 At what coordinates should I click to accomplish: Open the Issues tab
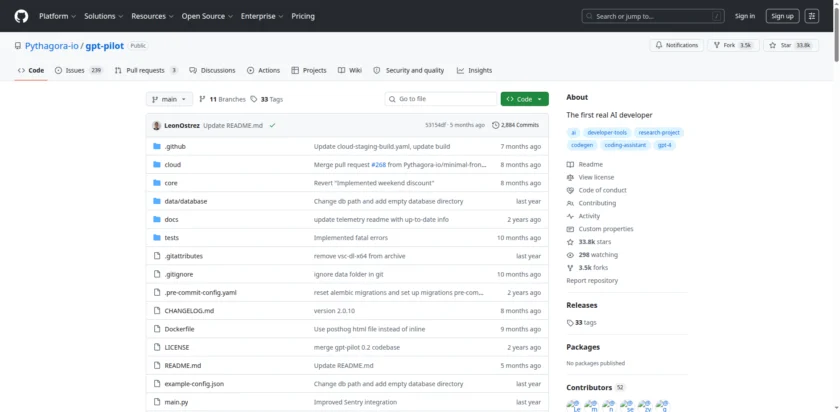point(79,70)
